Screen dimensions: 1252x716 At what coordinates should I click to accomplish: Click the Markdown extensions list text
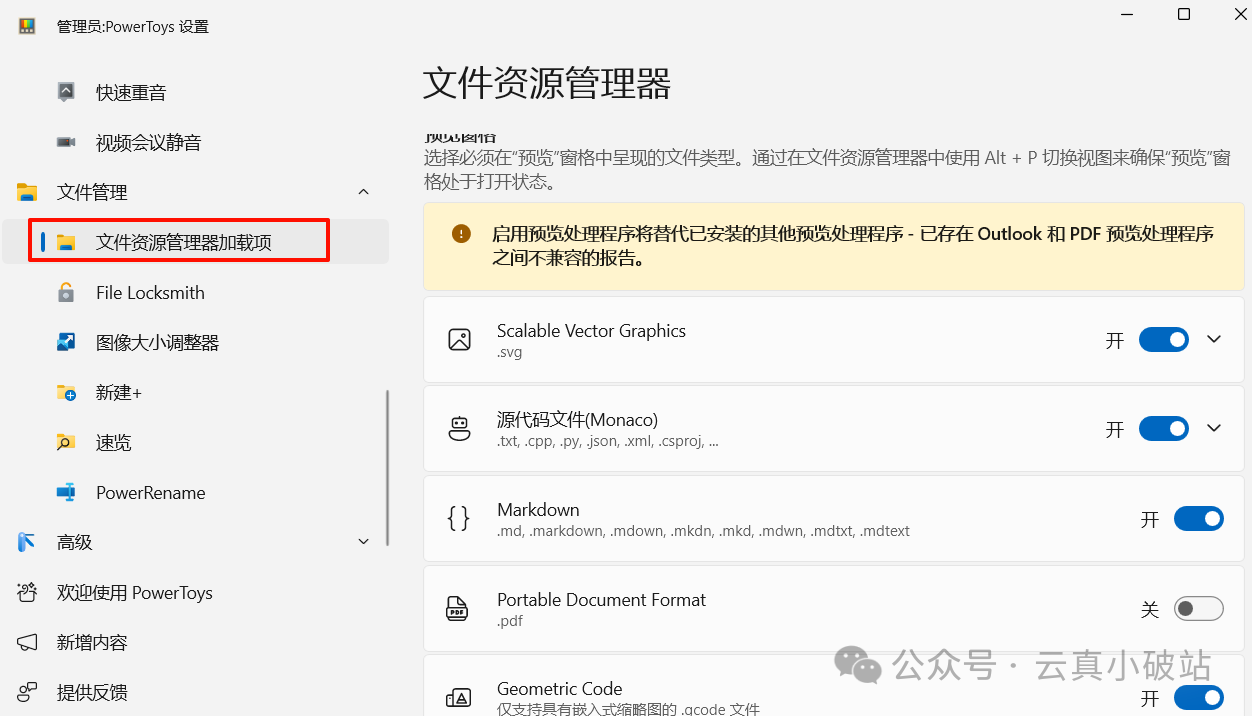point(703,531)
